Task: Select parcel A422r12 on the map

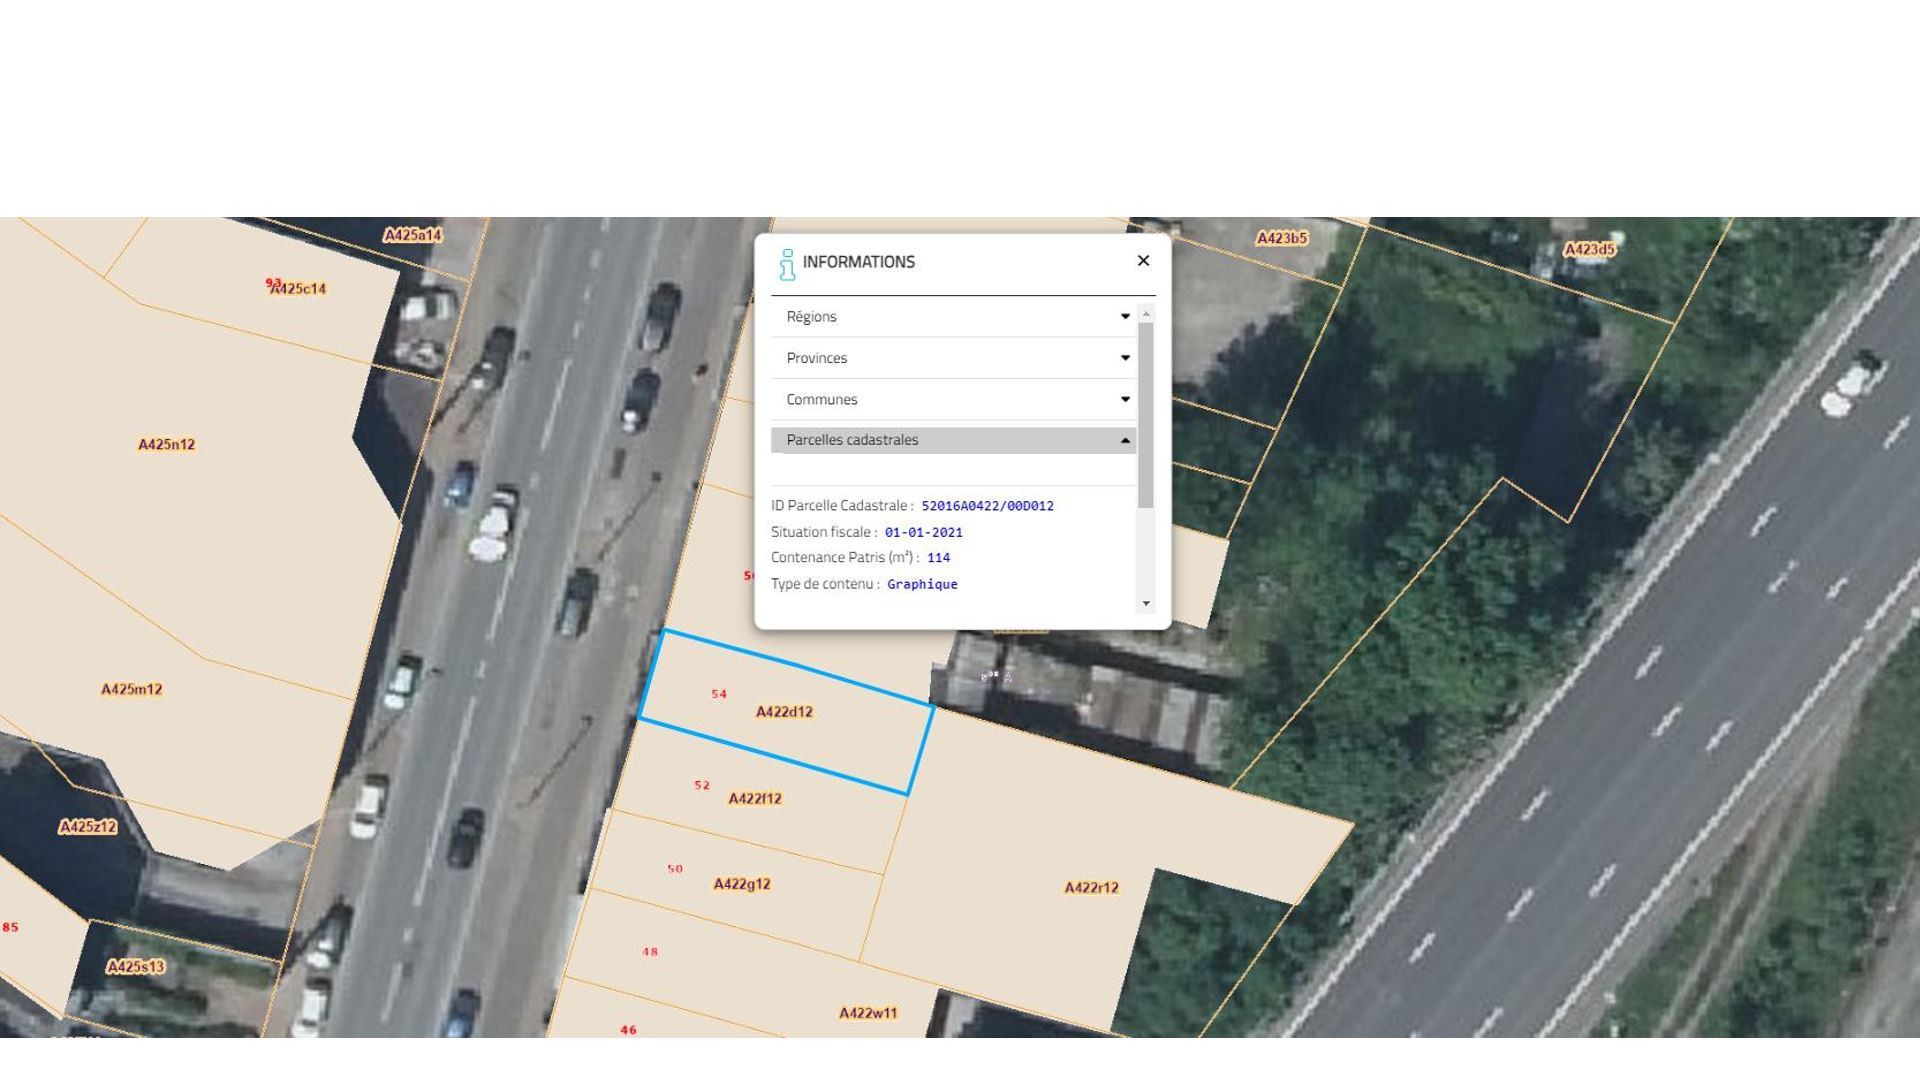Action: click(1091, 888)
